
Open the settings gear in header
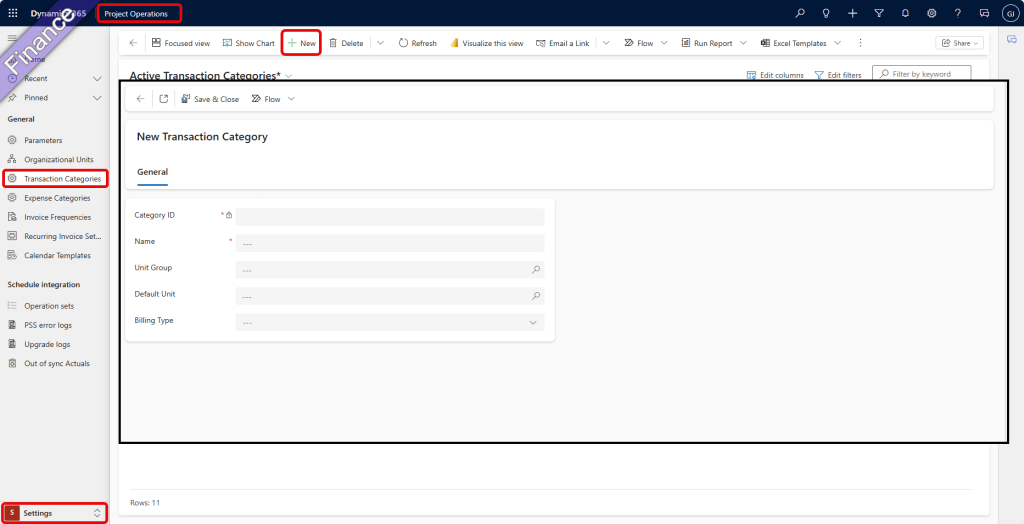[931, 13]
